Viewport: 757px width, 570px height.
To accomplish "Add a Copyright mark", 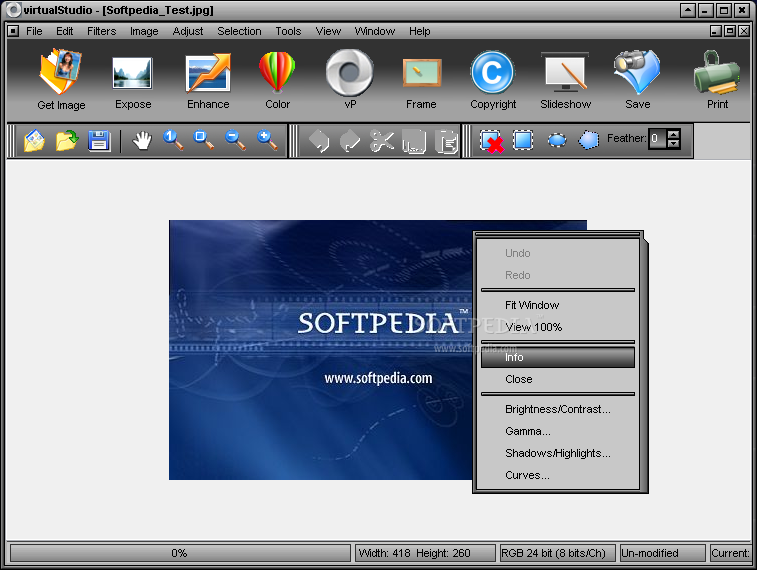I will pyautogui.click(x=493, y=81).
